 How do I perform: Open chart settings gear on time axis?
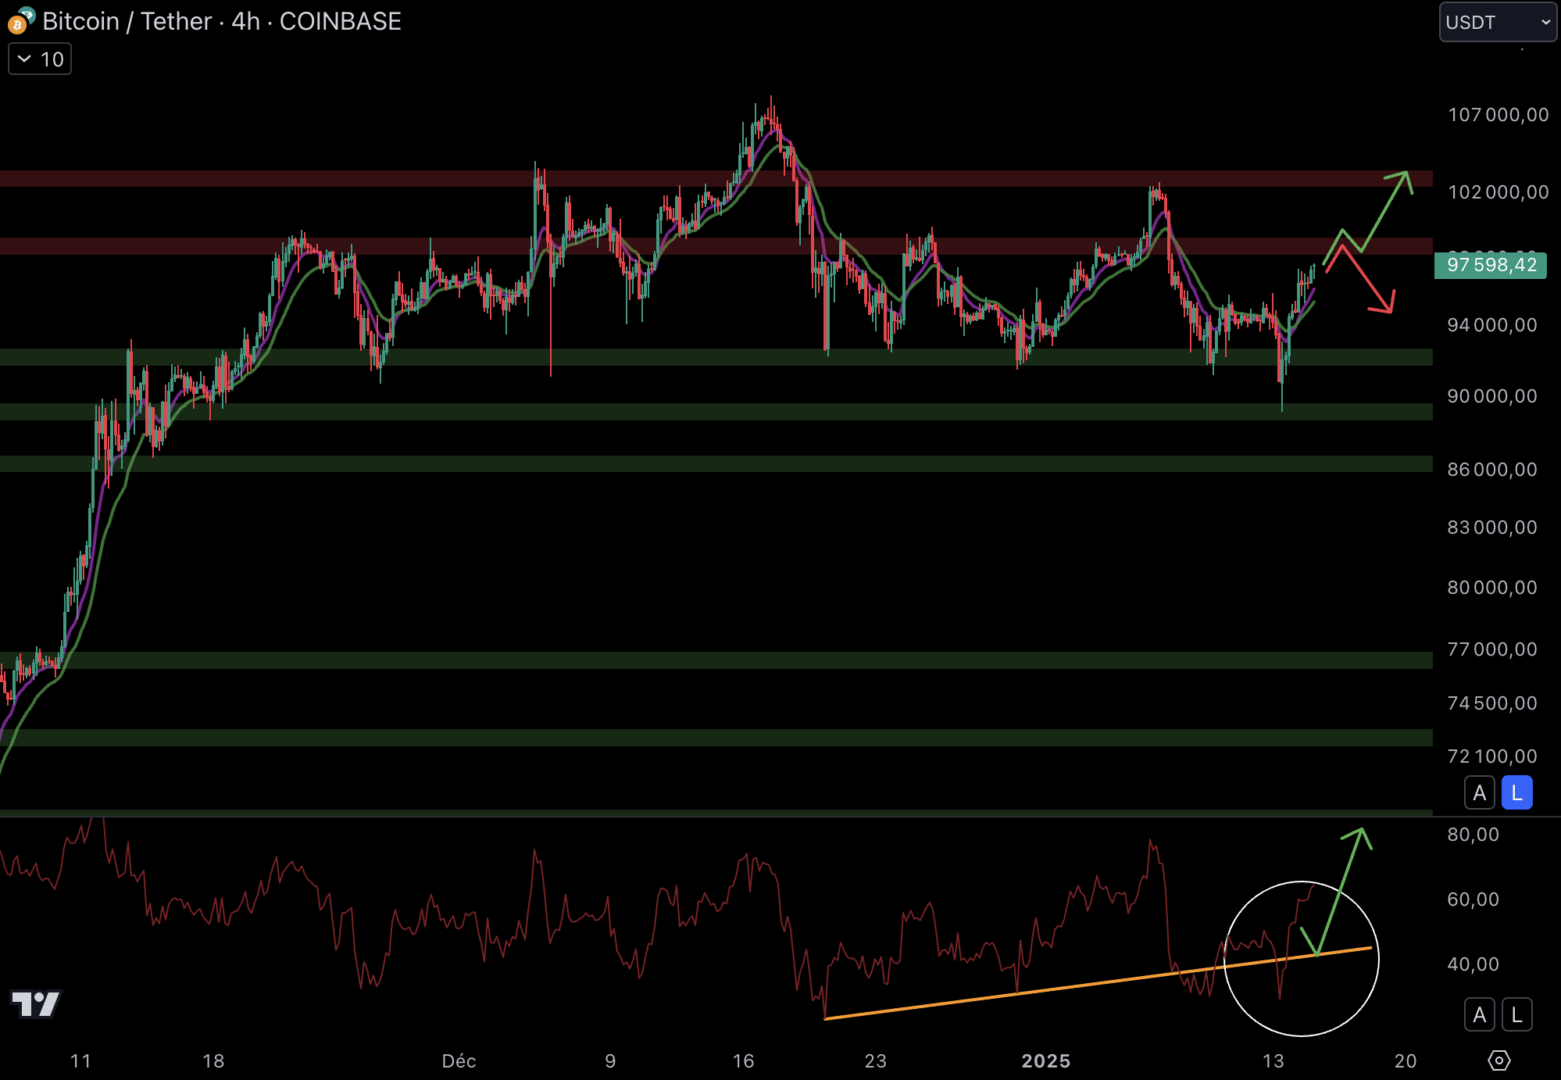point(1498,1060)
